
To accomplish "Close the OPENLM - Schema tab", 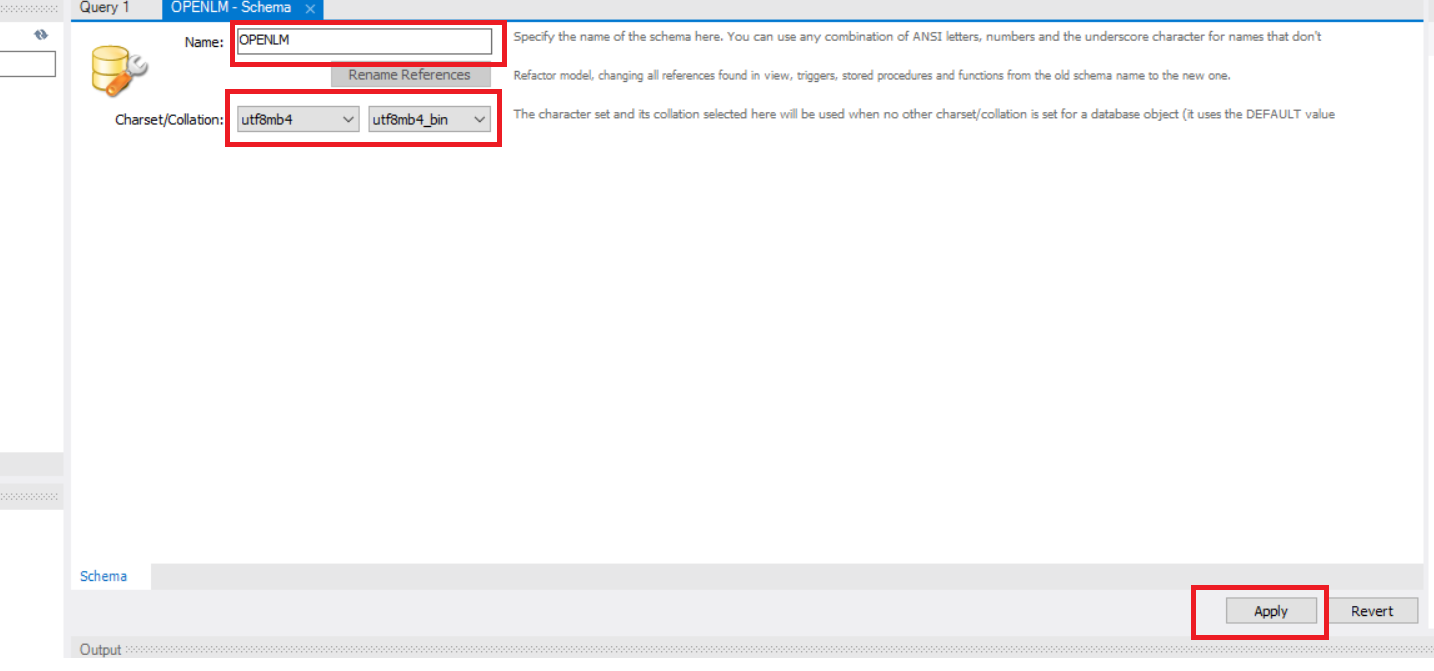I will pyautogui.click(x=310, y=9).
